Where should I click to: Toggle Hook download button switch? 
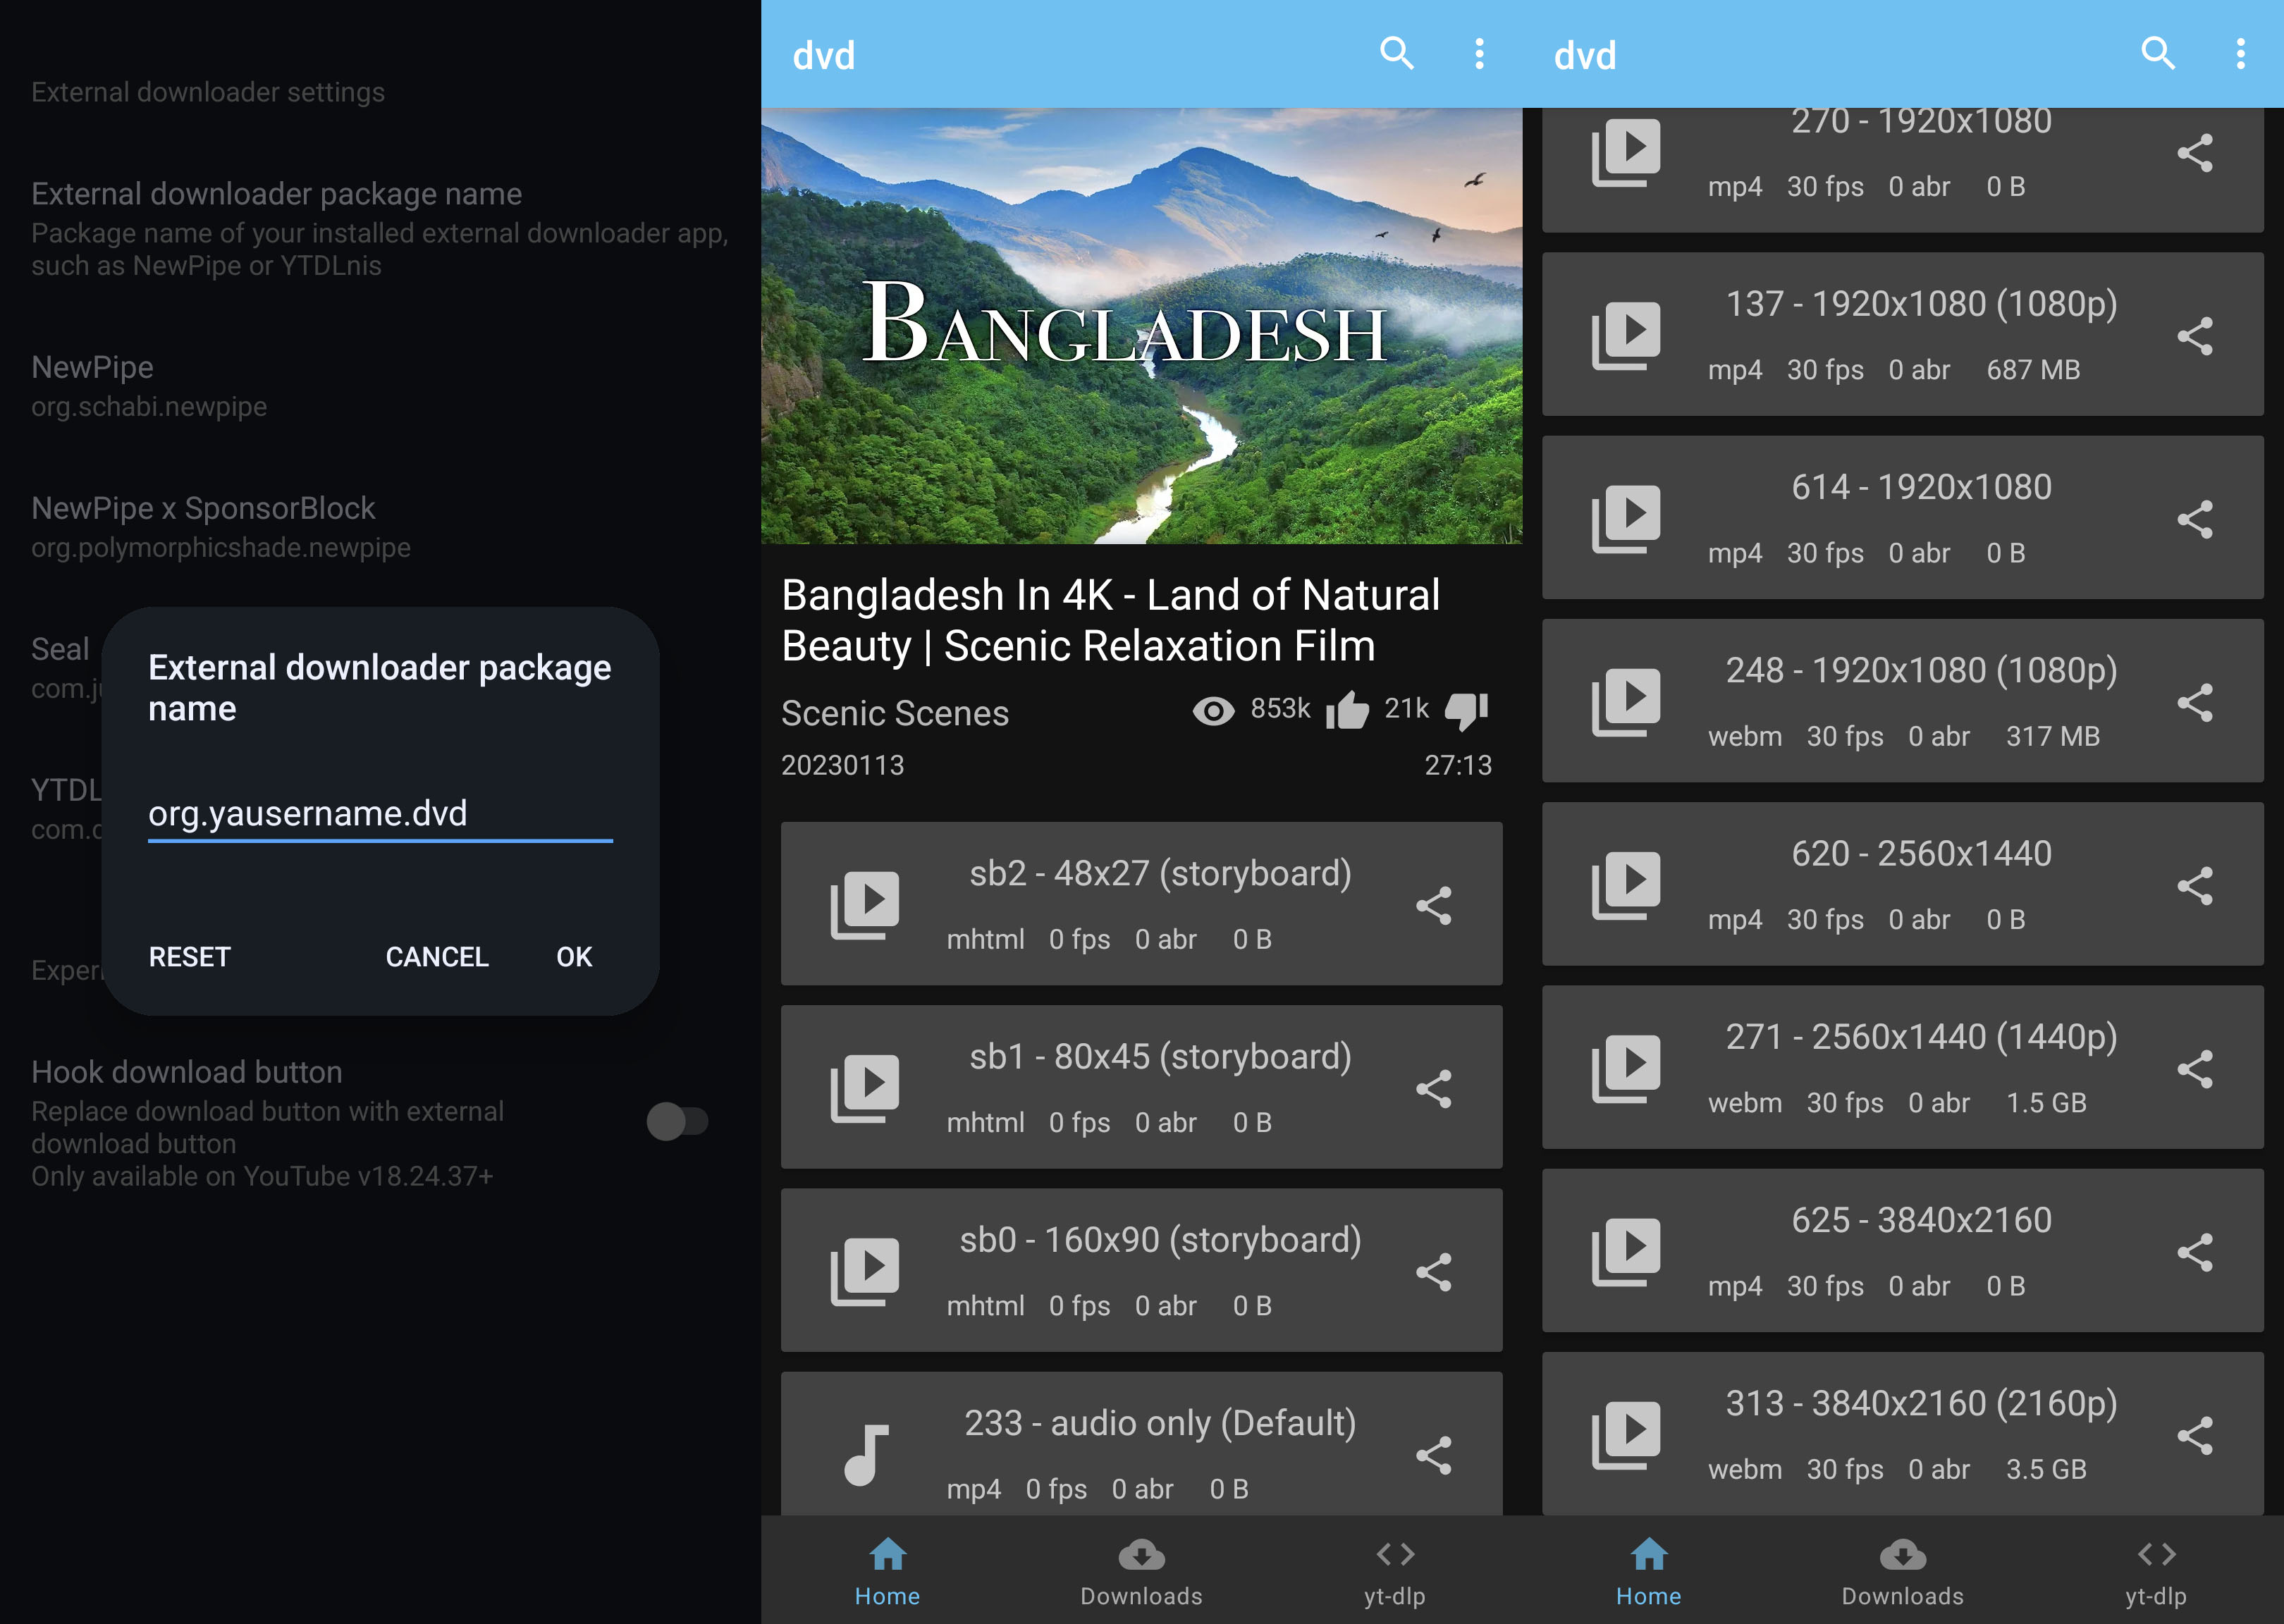pos(677,1121)
